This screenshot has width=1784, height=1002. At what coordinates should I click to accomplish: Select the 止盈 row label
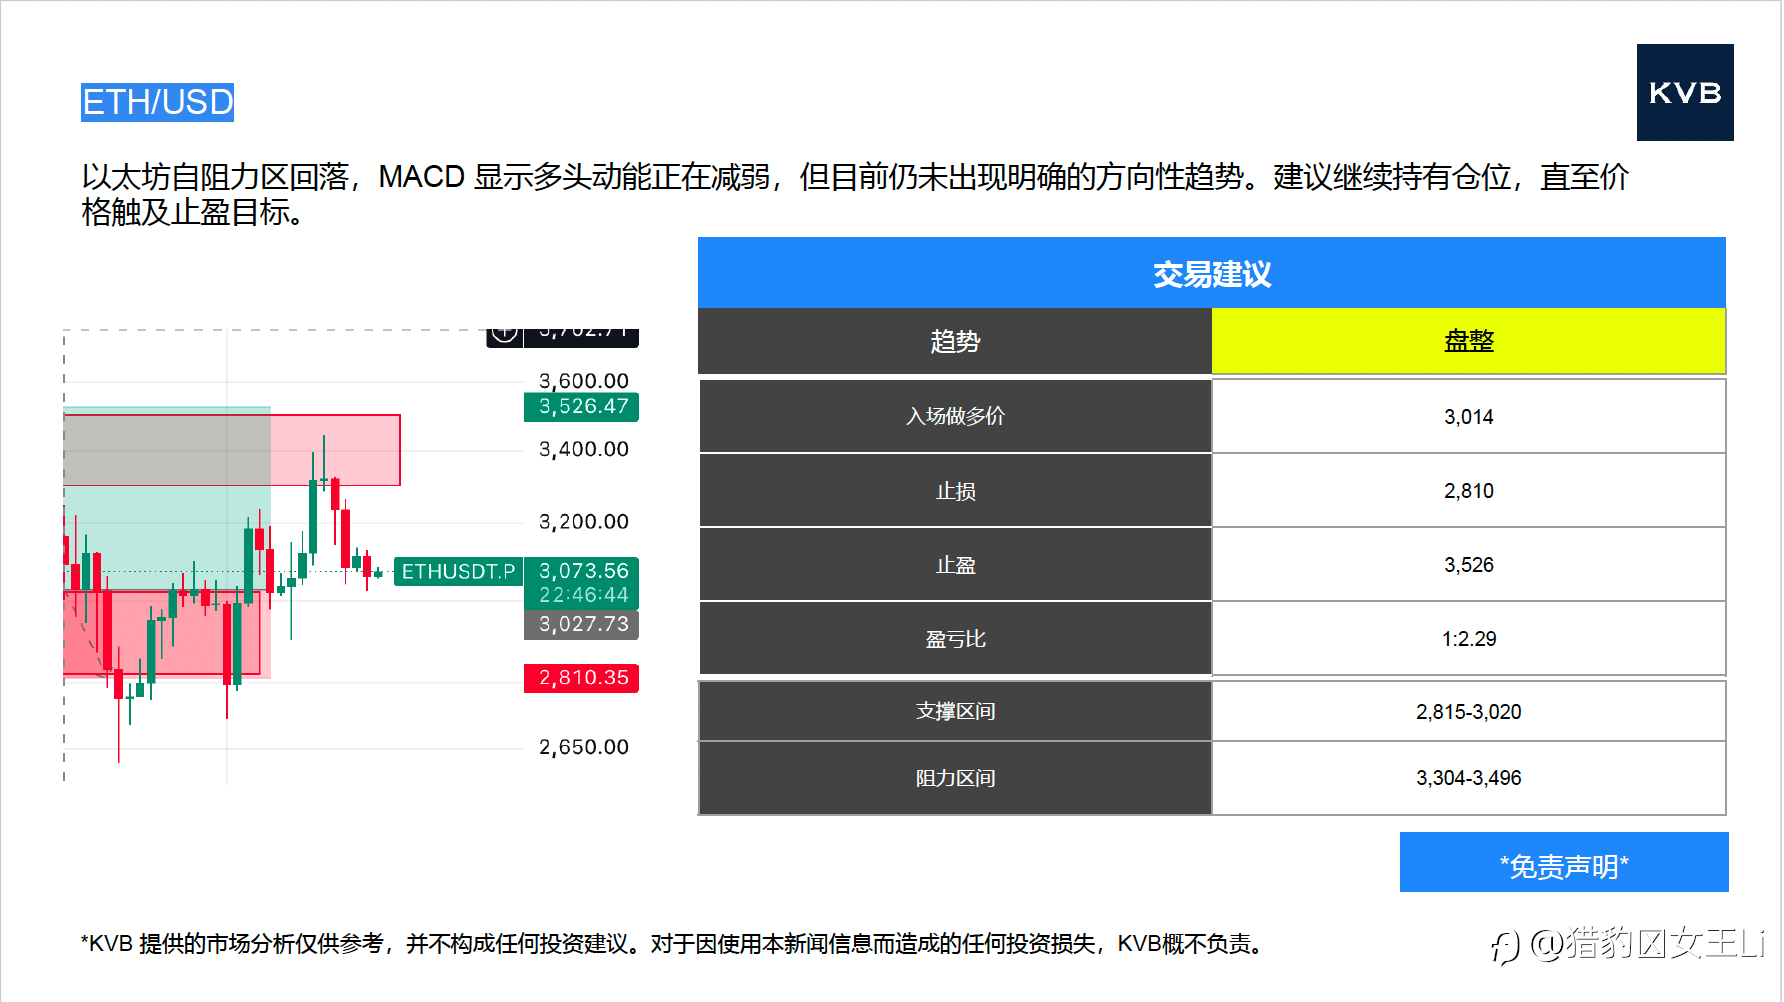(955, 565)
